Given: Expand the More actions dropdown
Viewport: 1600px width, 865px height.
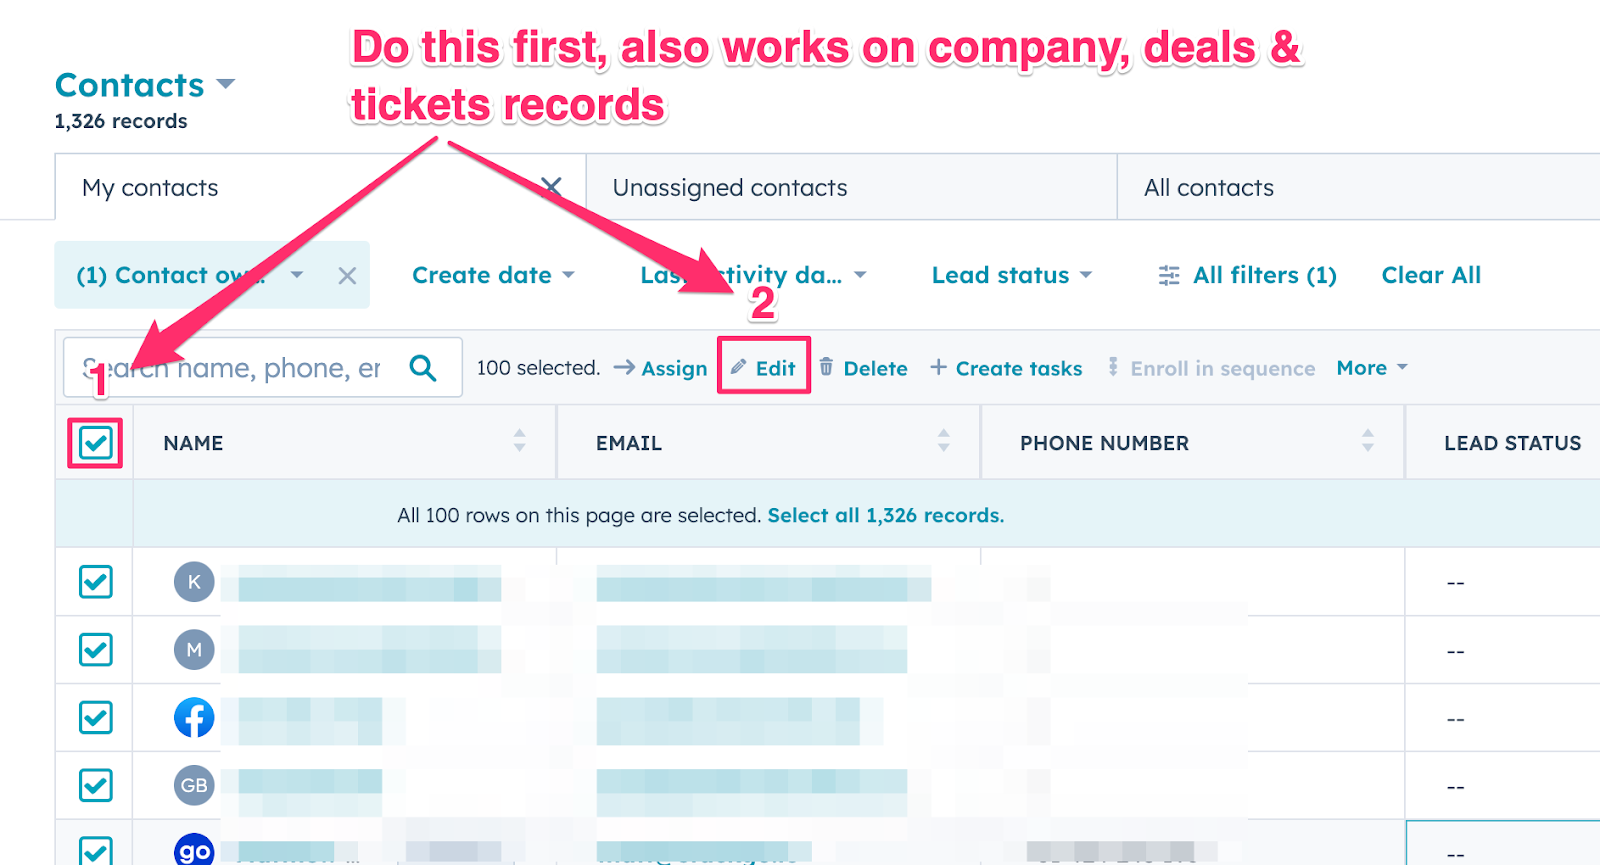Looking at the screenshot, I should coord(1371,368).
